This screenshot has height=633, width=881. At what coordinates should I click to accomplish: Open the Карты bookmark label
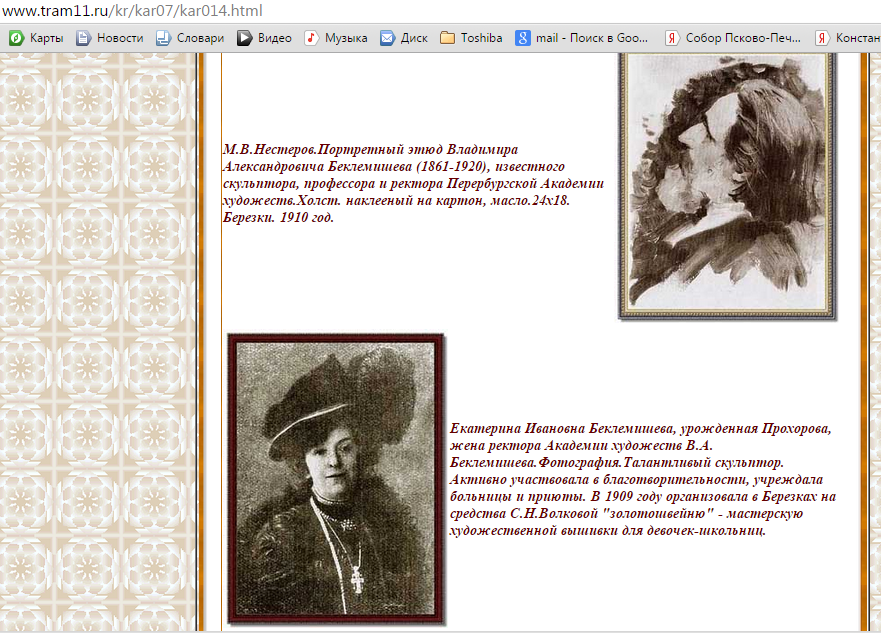47,38
